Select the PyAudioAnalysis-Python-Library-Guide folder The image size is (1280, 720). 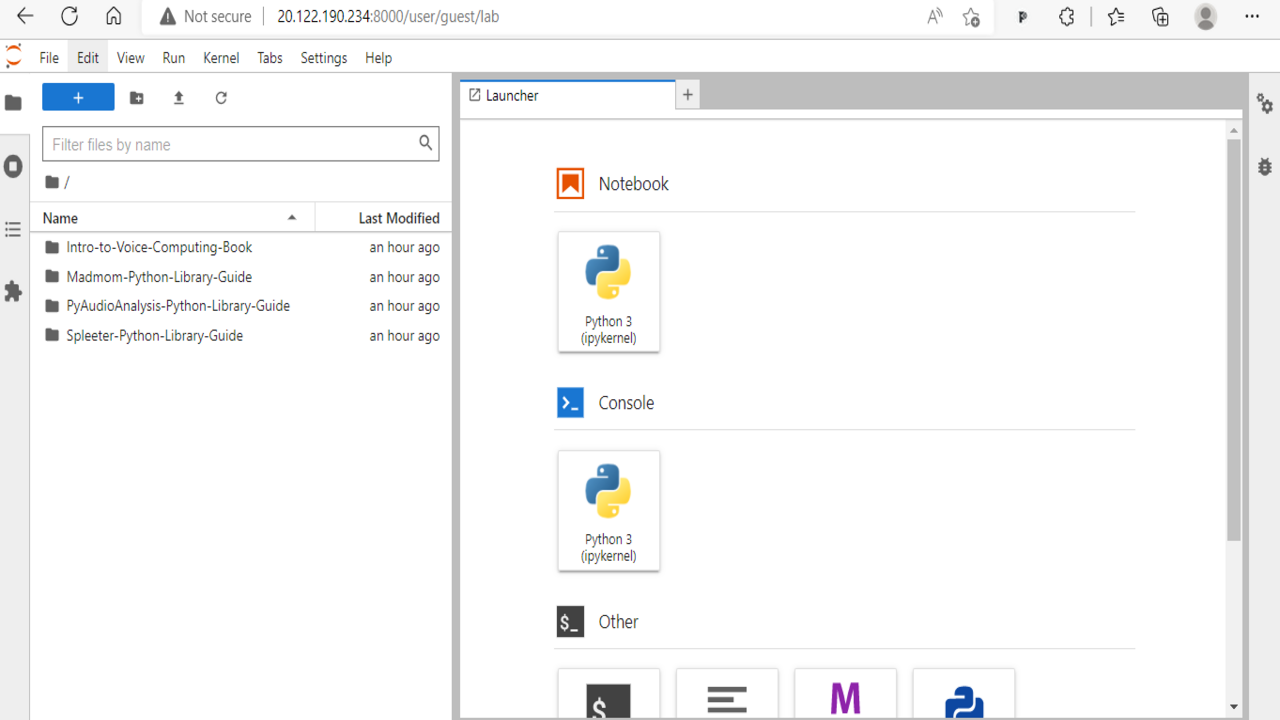pos(241,306)
